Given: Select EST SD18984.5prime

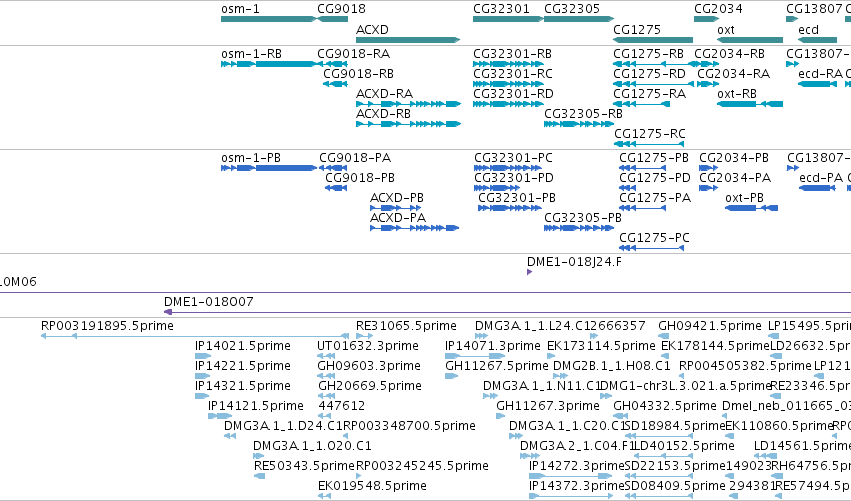Looking at the screenshot, I should point(658,436).
